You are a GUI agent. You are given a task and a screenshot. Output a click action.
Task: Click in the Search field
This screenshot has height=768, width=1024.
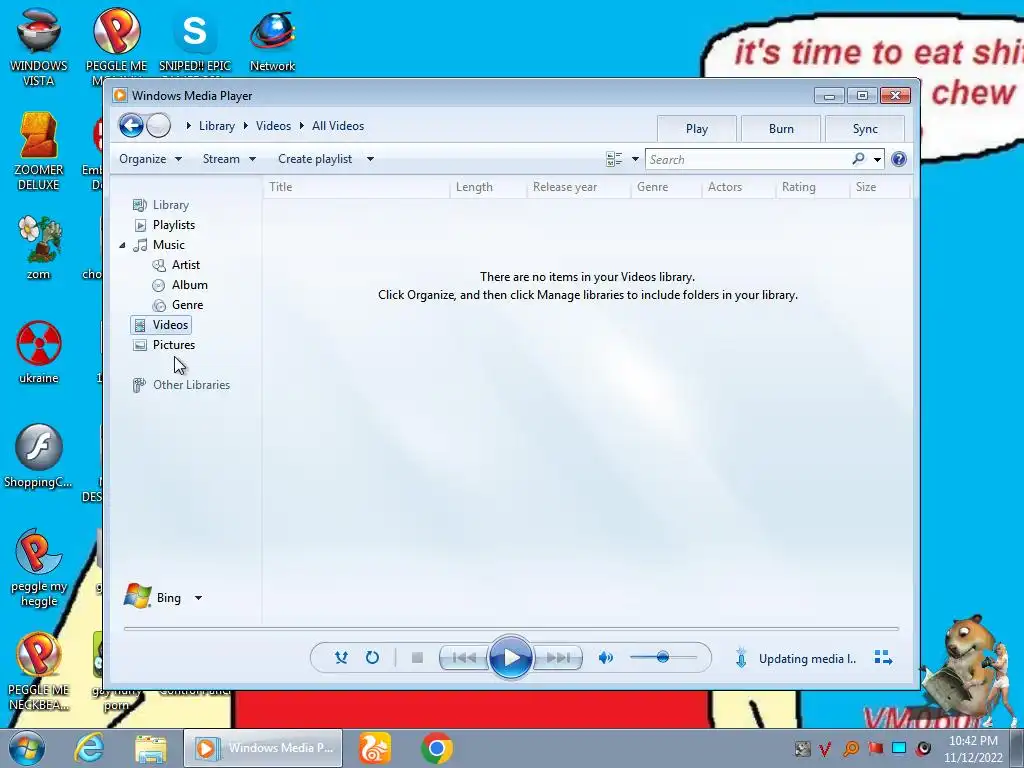(748, 159)
